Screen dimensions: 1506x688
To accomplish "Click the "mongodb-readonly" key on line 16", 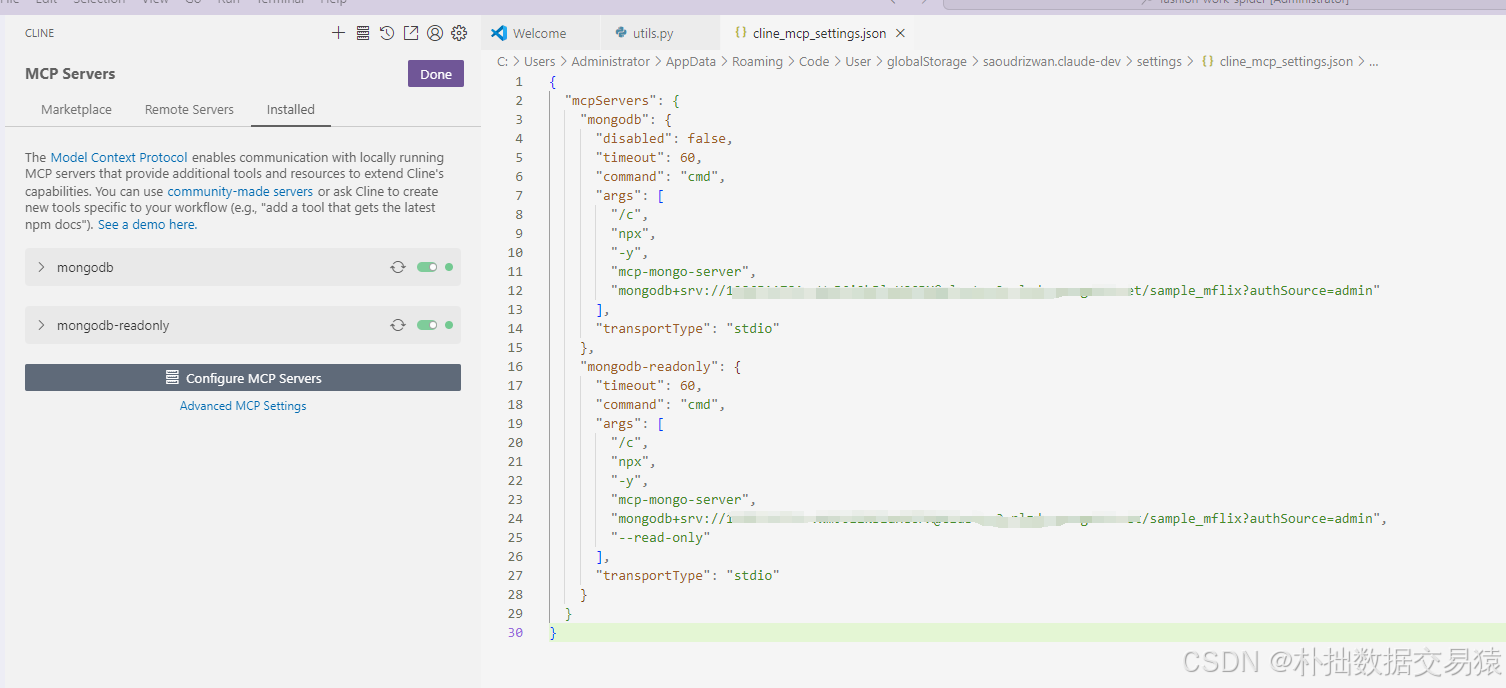I will pyautogui.click(x=650, y=366).
